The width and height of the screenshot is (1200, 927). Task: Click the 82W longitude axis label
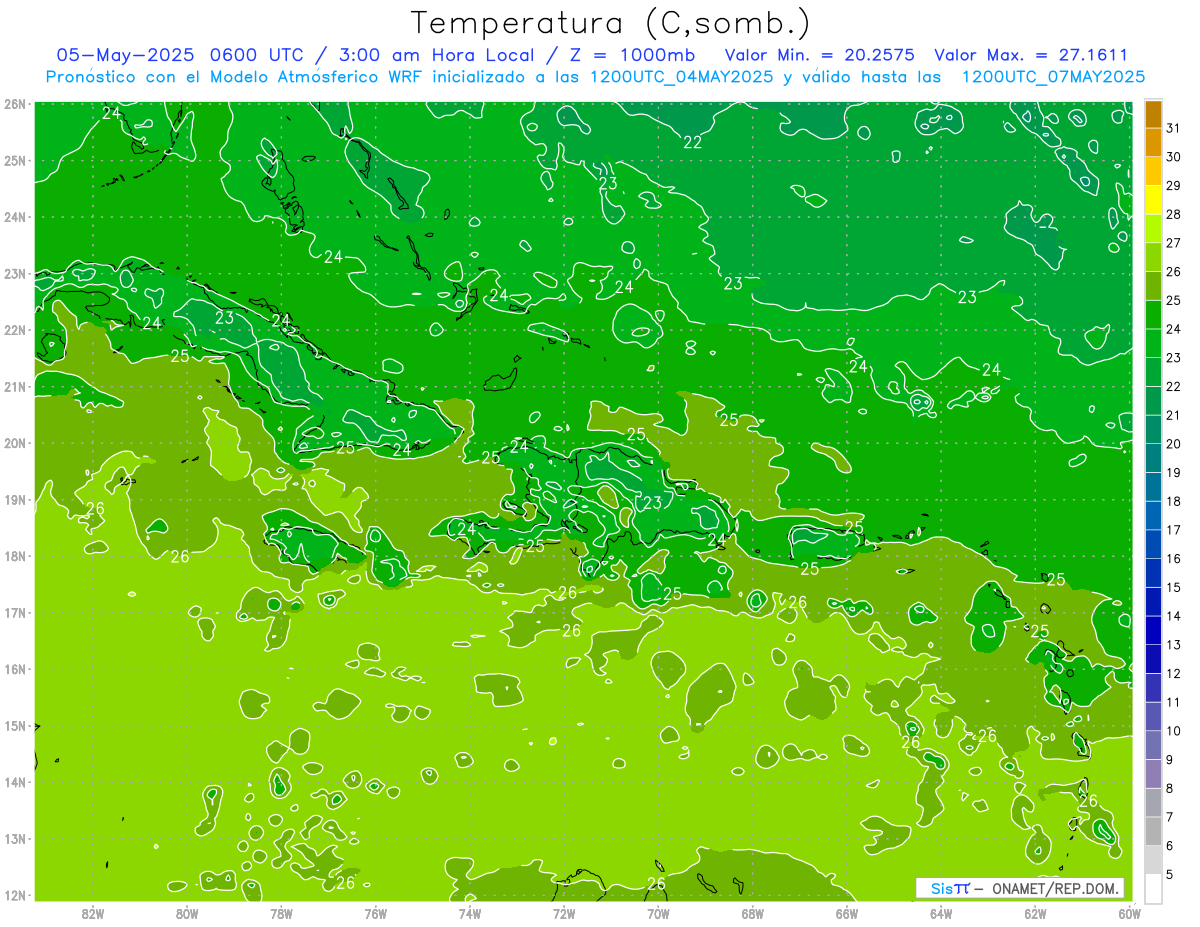tap(93, 912)
